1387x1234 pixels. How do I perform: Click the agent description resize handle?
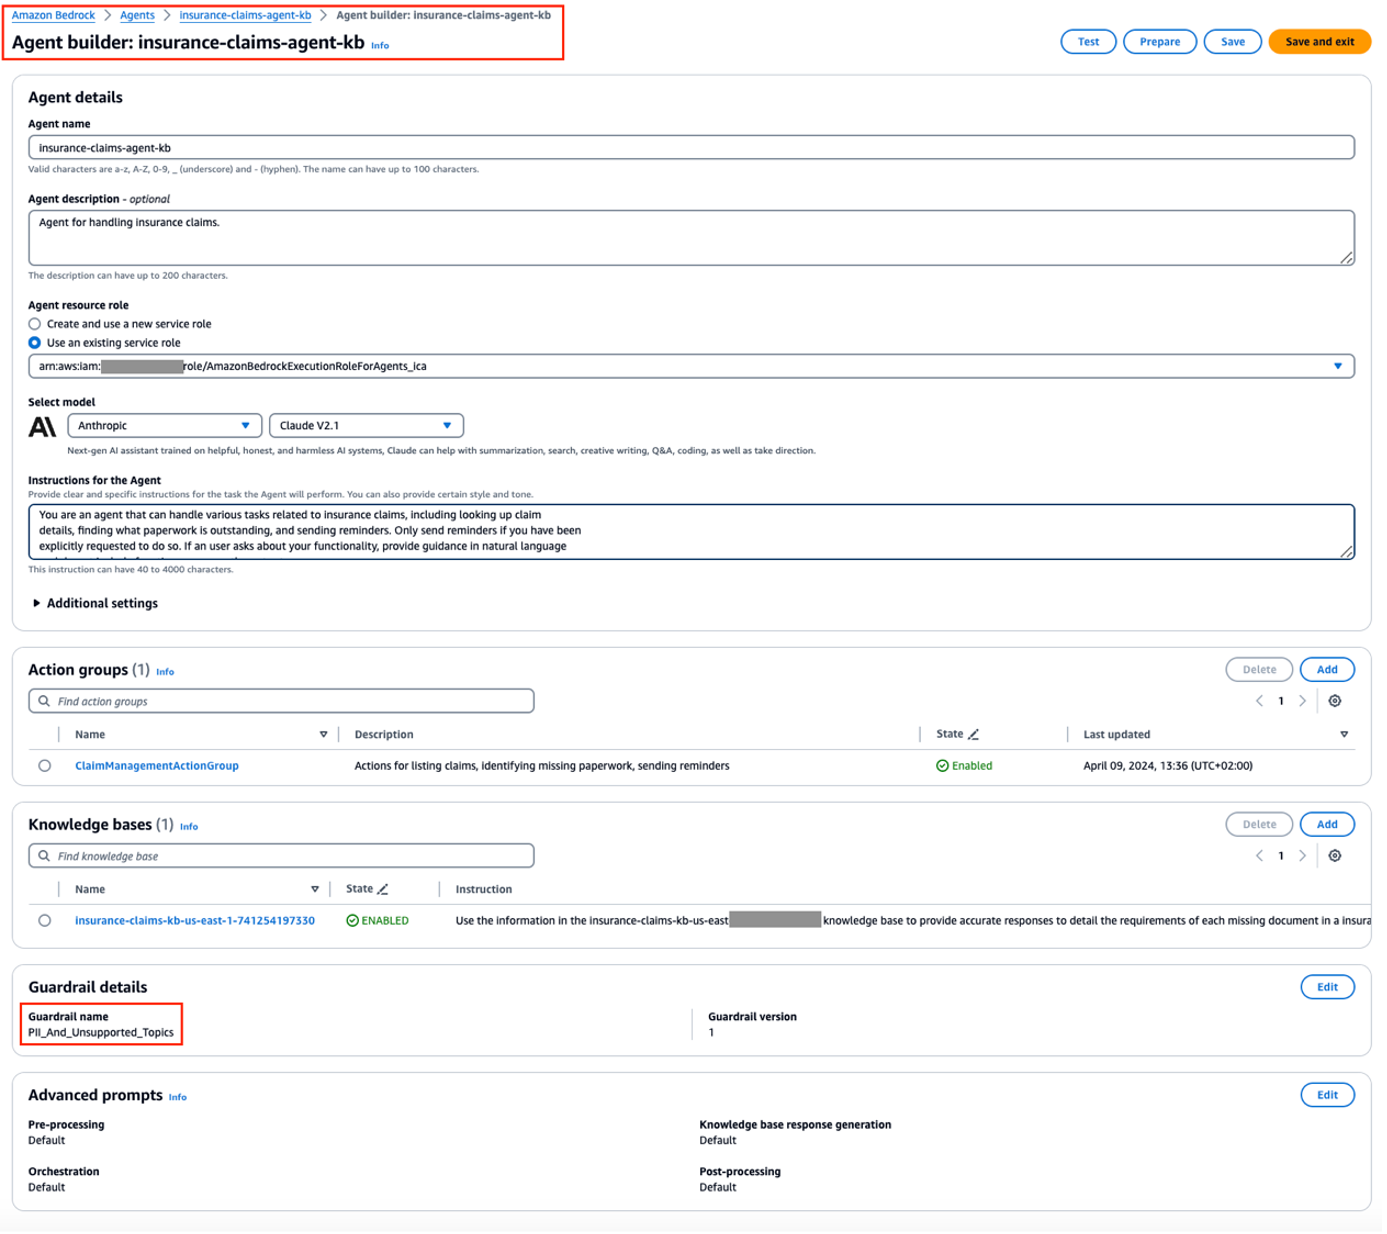1346,258
